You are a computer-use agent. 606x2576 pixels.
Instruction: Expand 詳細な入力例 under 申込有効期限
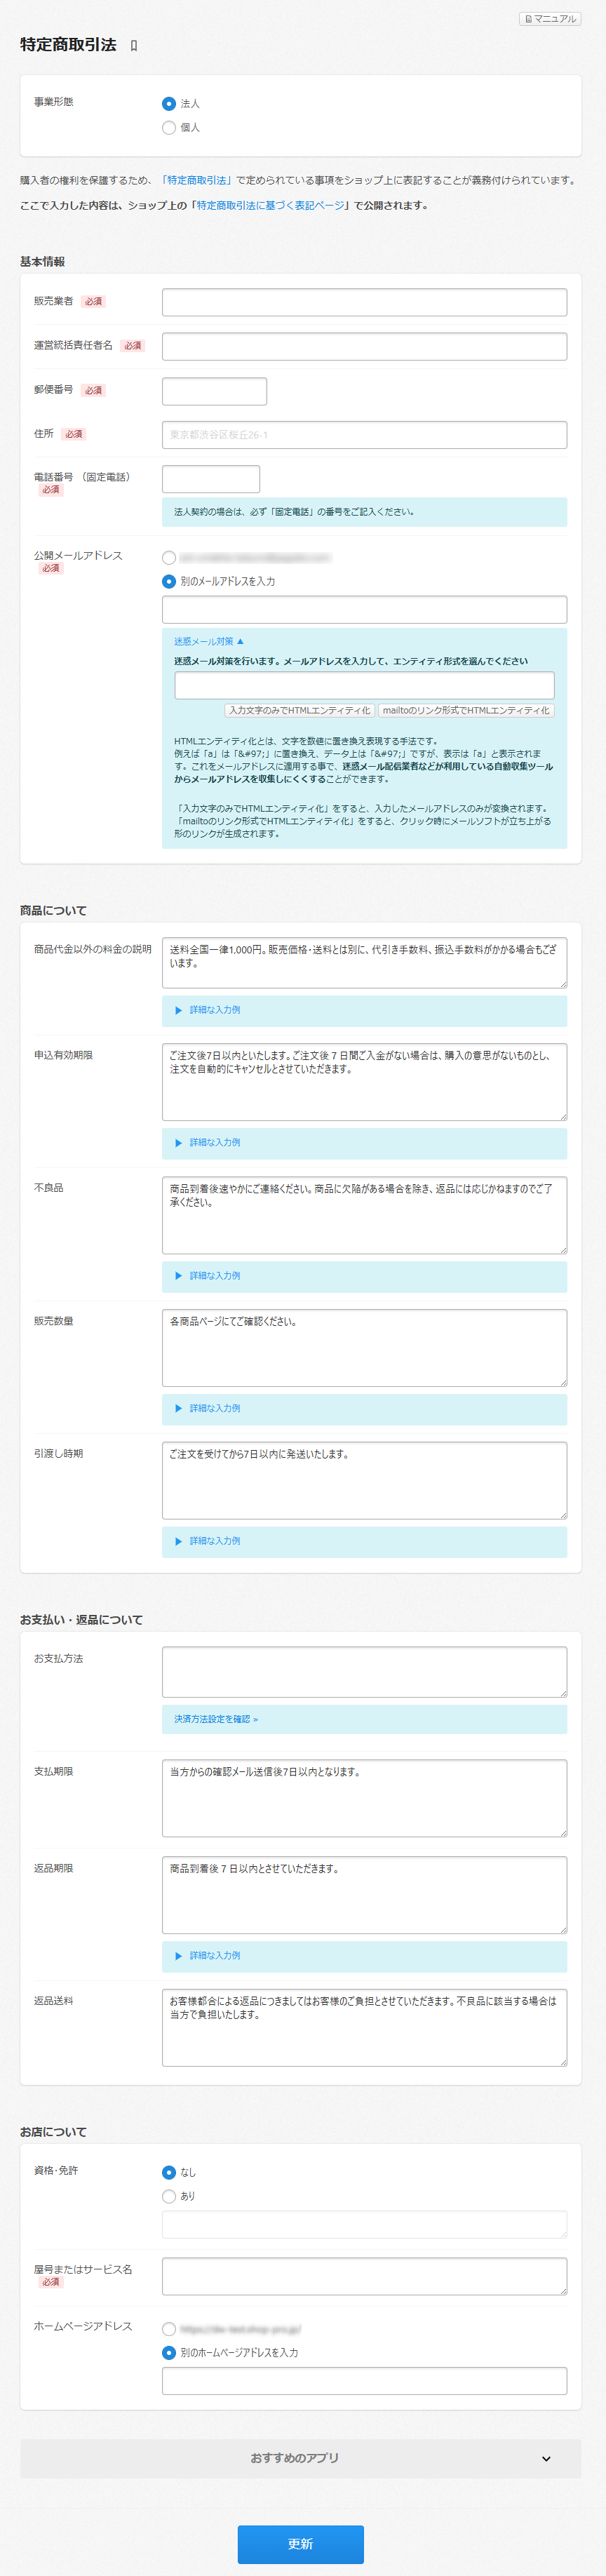[x=214, y=1142]
